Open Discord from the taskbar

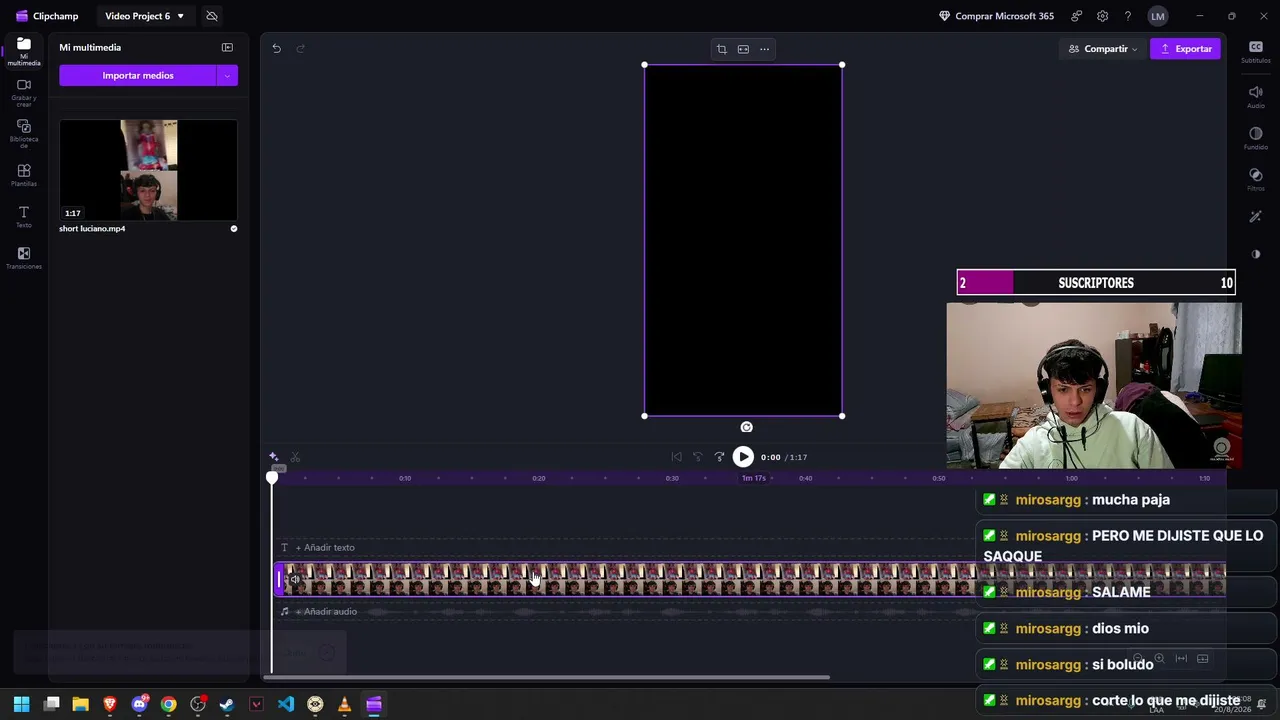pyautogui.click(x=140, y=704)
